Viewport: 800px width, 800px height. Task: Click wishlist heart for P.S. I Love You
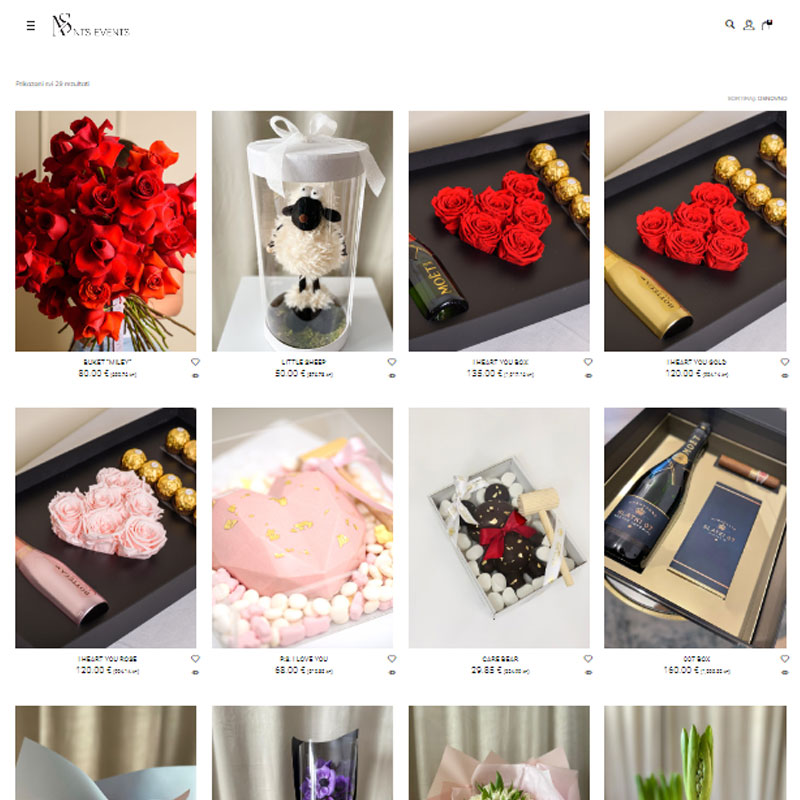click(x=392, y=659)
